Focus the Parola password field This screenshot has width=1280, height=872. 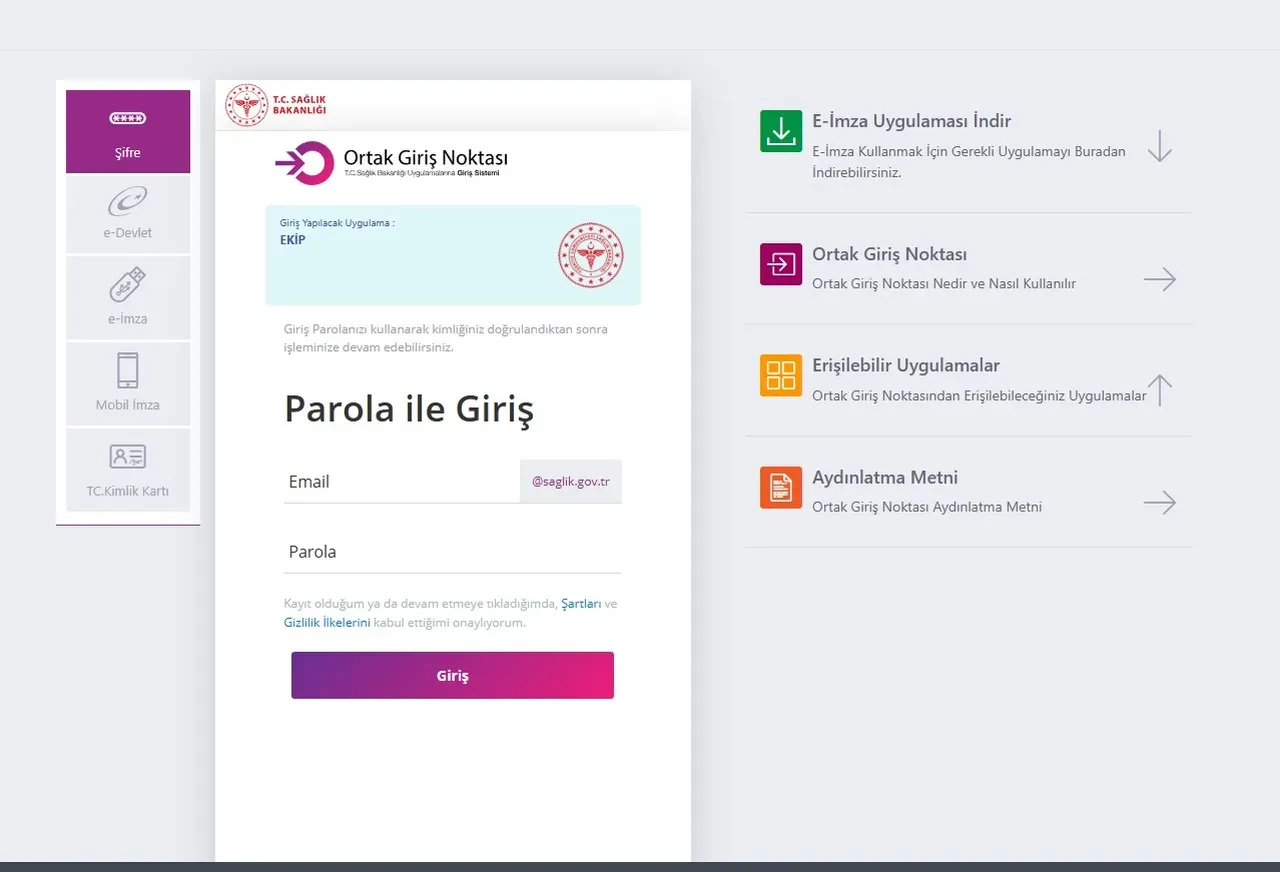452,552
